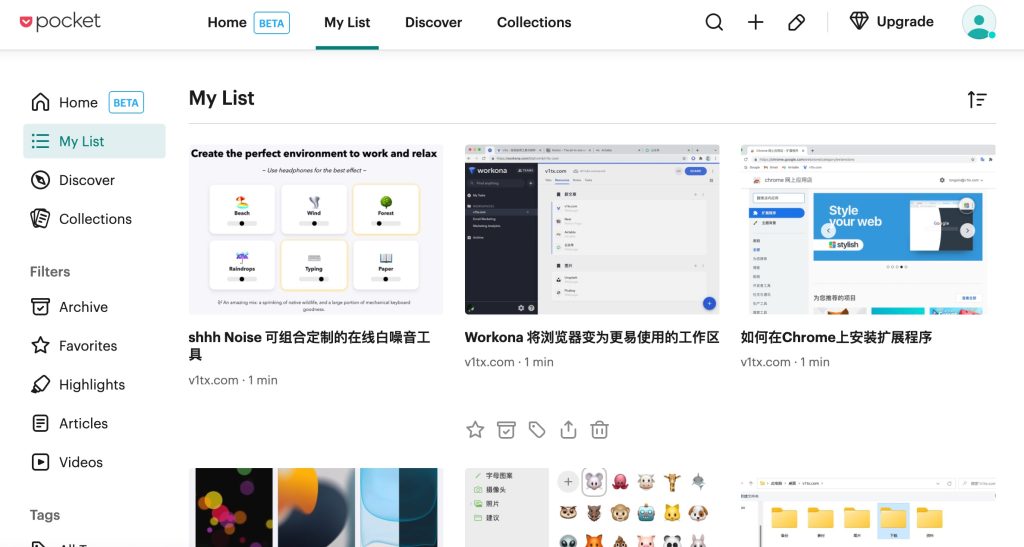
Task: Open the Discover tab in top navigation
Action: click(x=433, y=22)
